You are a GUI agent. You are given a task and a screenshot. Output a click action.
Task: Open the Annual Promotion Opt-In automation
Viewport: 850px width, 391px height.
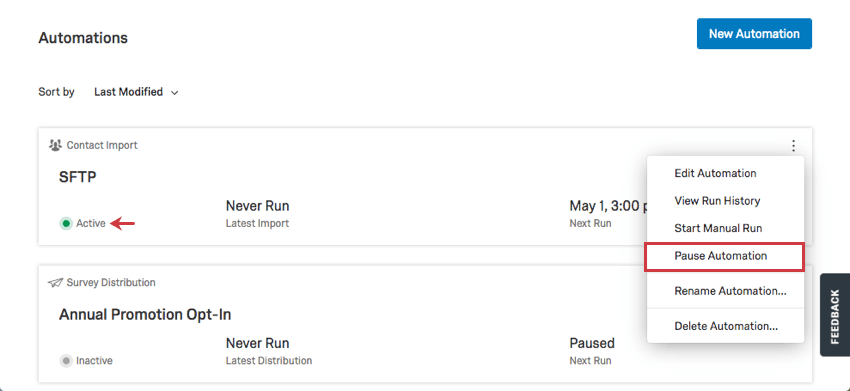click(145, 315)
